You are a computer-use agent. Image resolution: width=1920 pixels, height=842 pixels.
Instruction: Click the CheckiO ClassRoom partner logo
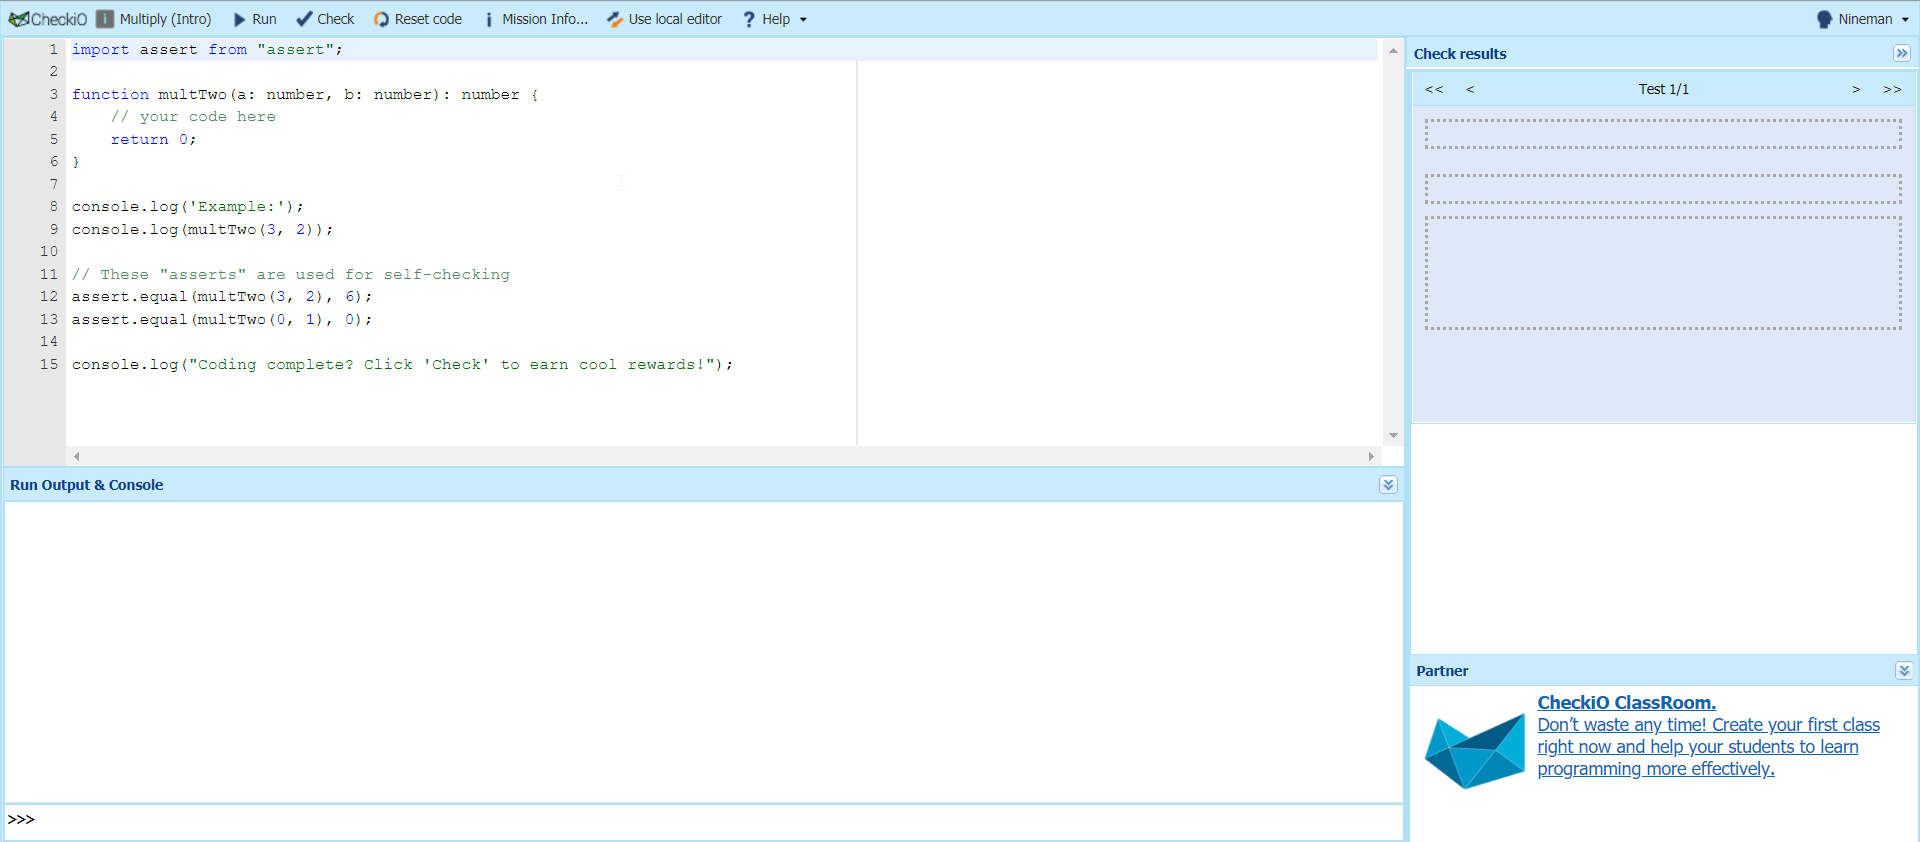(1475, 750)
